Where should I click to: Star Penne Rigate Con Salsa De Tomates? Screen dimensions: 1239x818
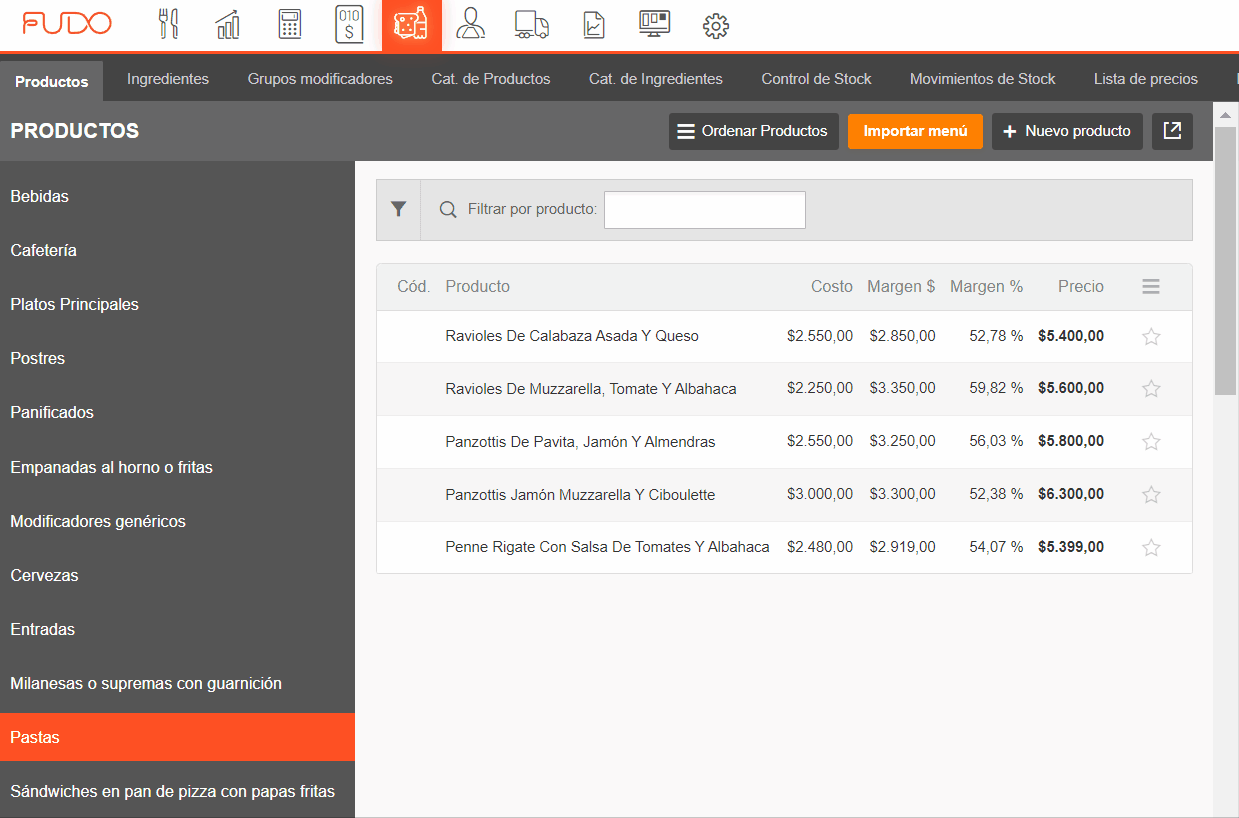[1151, 548]
